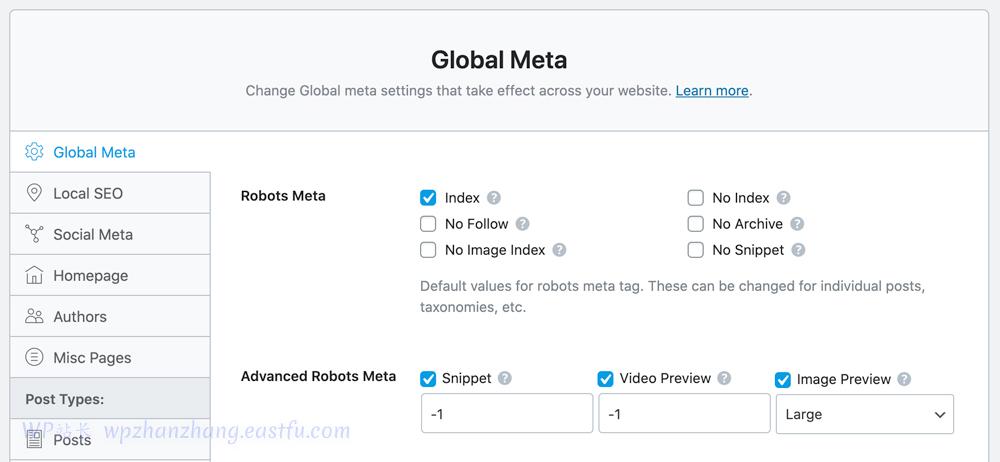1000x462 pixels.
Task: Switch to the Authors tab
Action: (x=110, y=317)
